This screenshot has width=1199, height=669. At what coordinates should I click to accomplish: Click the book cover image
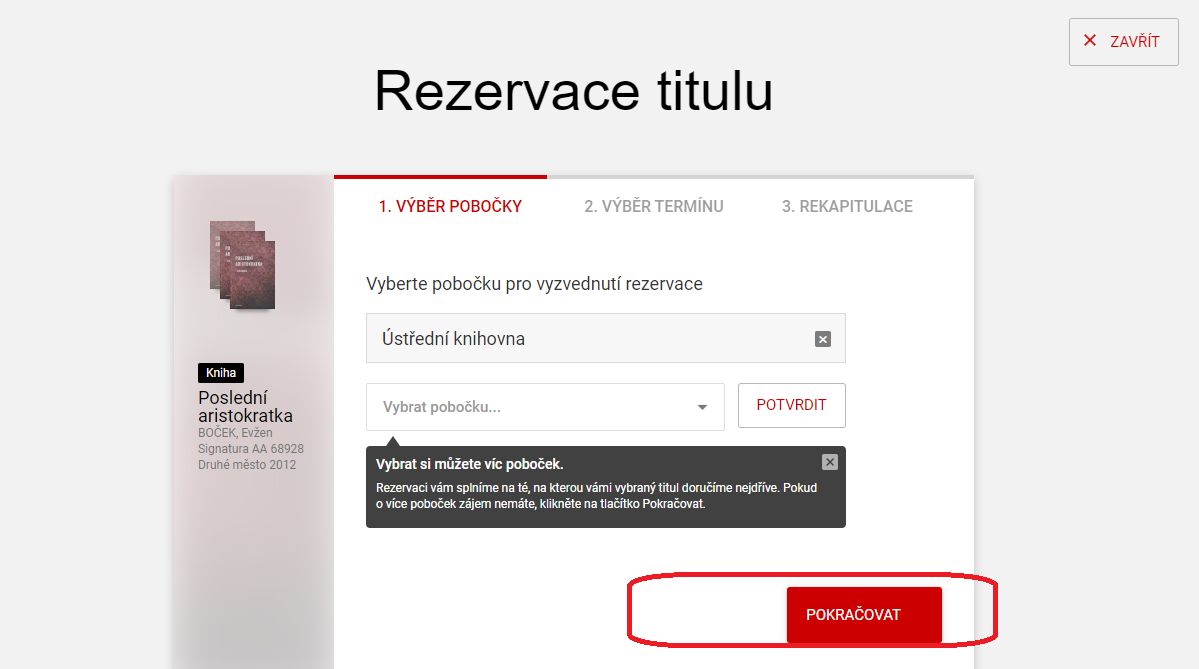pyautogui.click(x=242, y=265)
